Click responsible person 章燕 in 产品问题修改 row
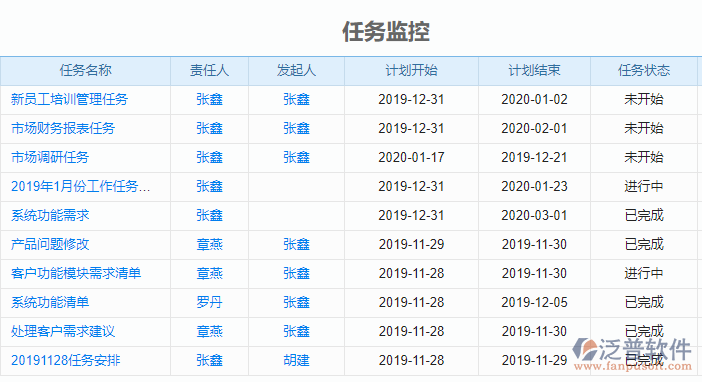Screen dimensions: 702x382 [x=210, y=245]
